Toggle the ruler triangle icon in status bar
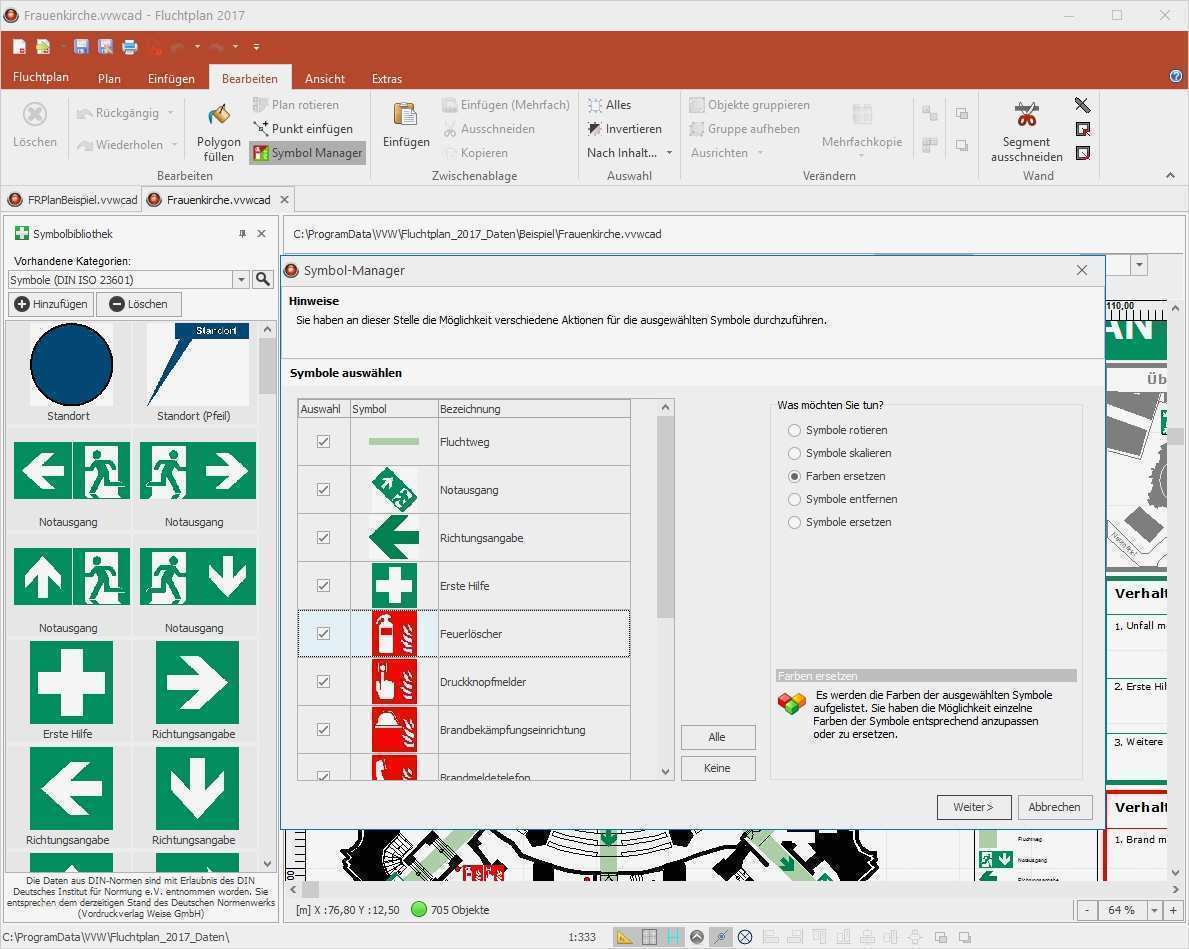Screen dimensions: 1189x949 coord(625,937)
